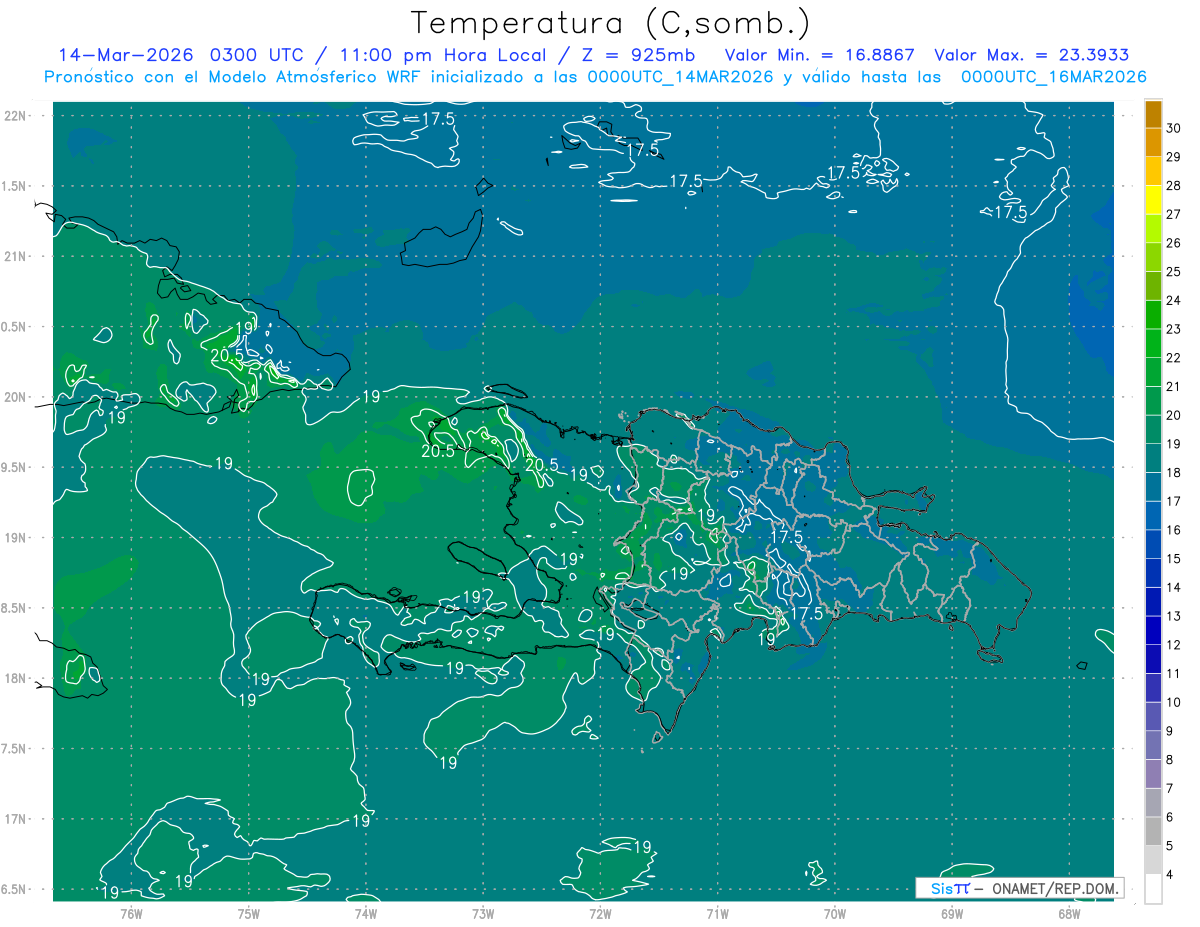Click the 71W longitude axis label
Viewport: 1200px width, 927px height.
pos(717,913)
